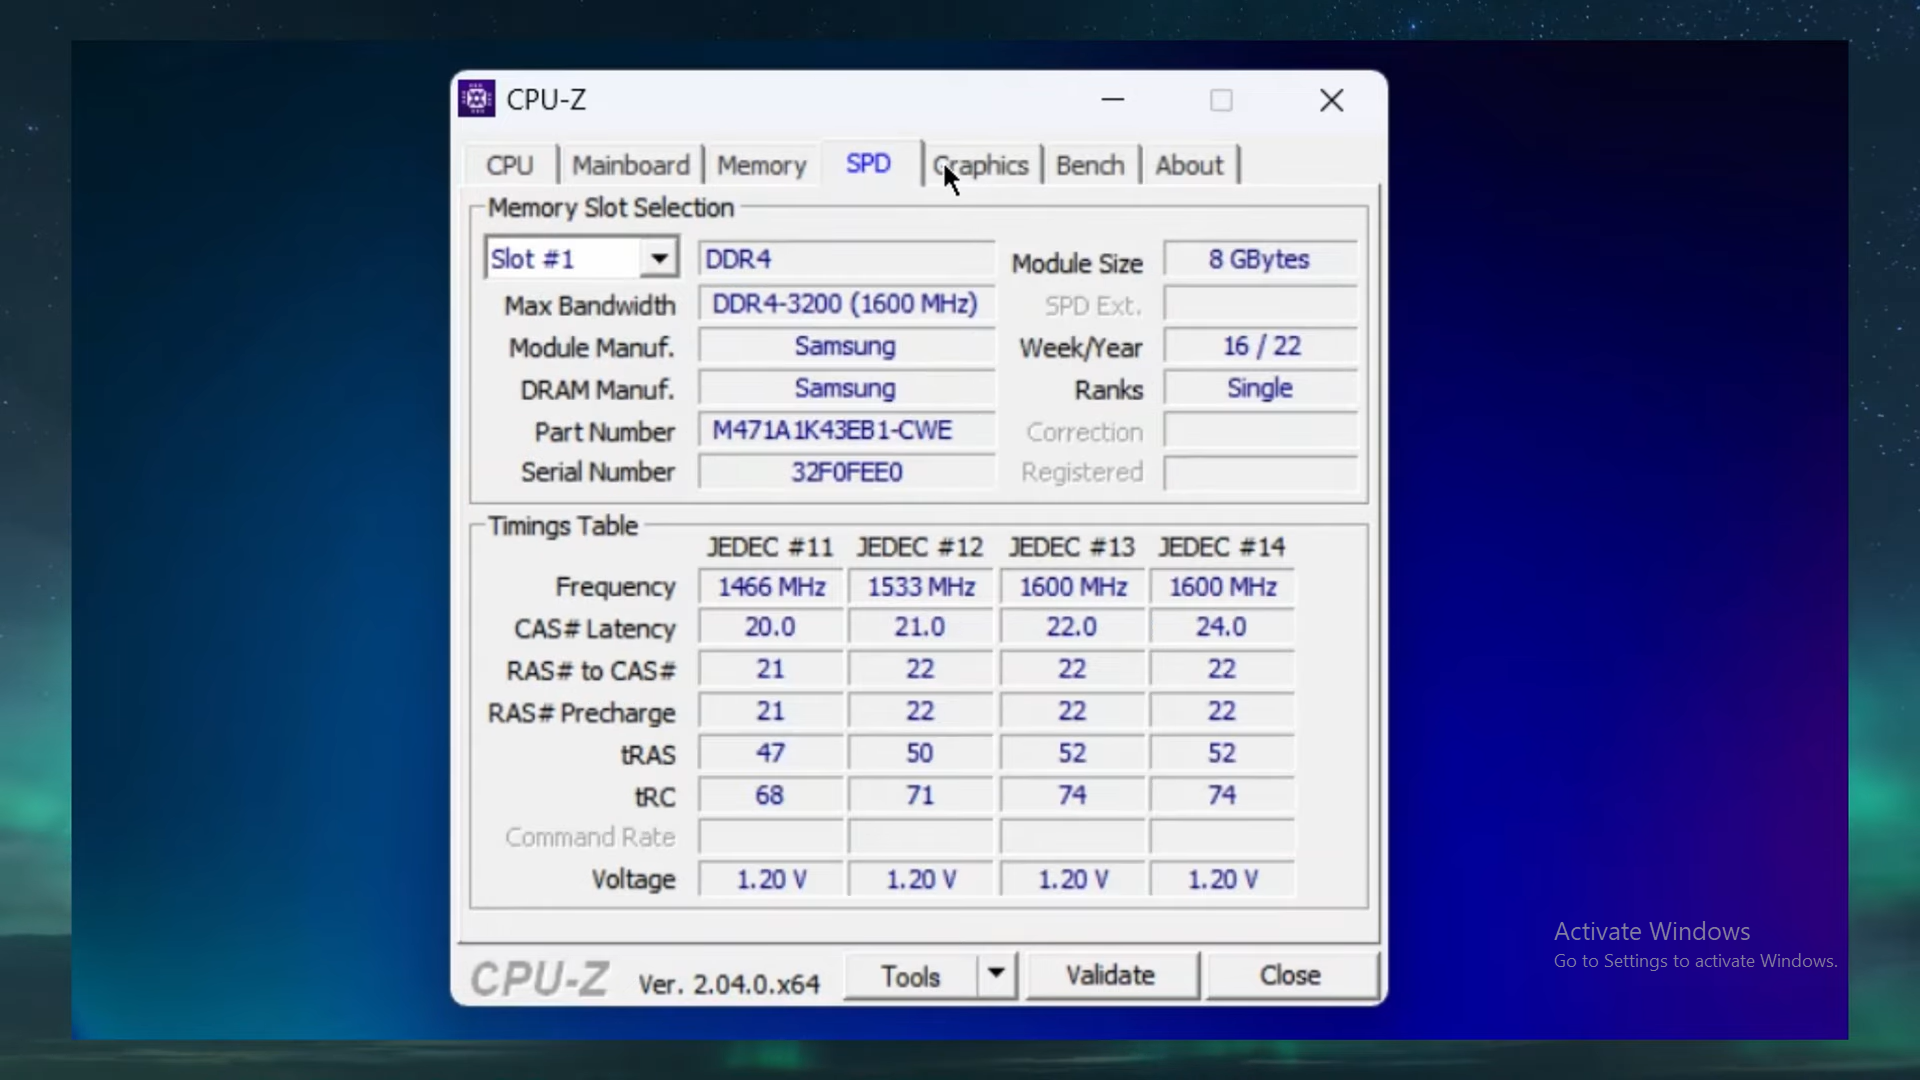Click tRAS value 50
The image size is (1920, 1080).
click(921, 753)
